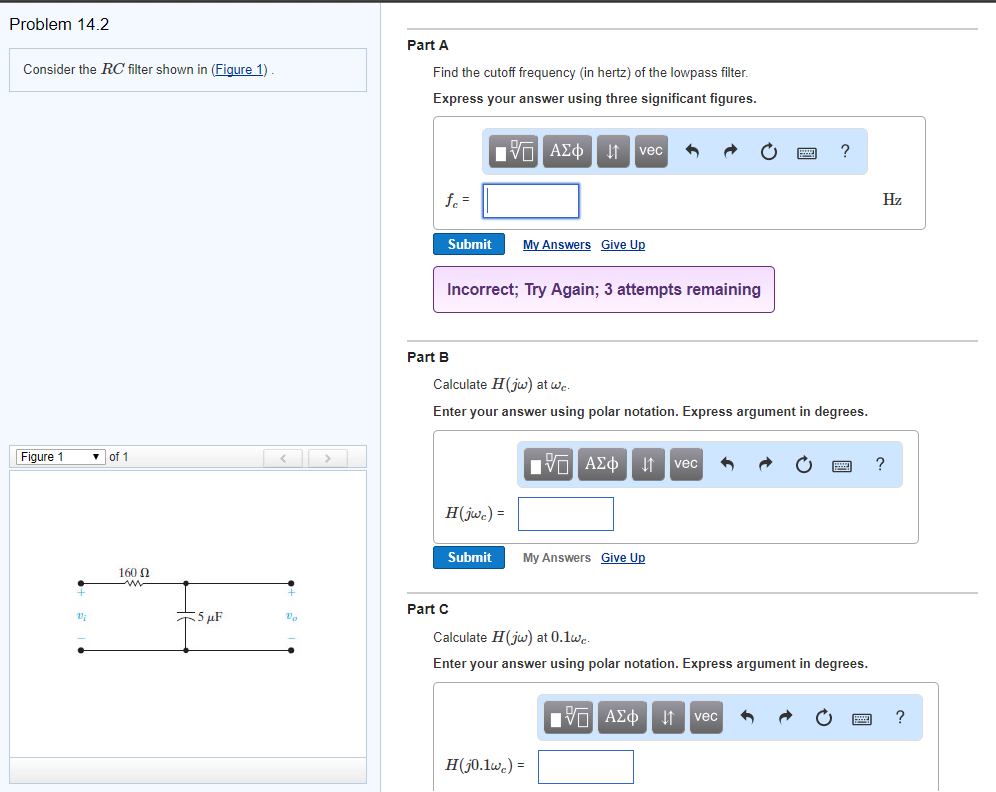This screenshot has width=996, height=792.
Task: Click the 'Incorrect; Try Again' feedback message
Action: click(x=603, y=290)
